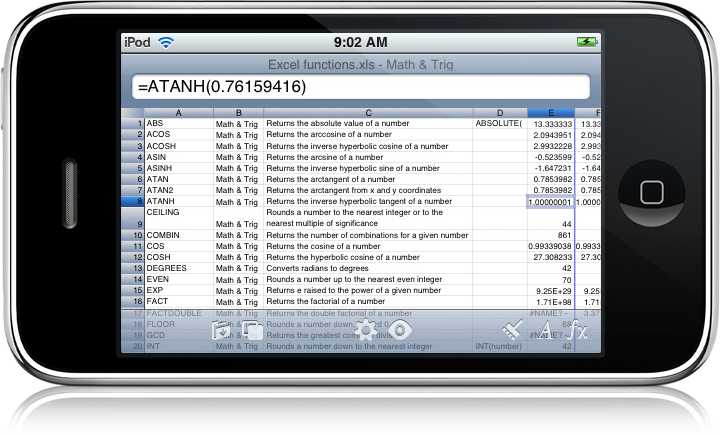Select row 12 header

click(132, 257)
